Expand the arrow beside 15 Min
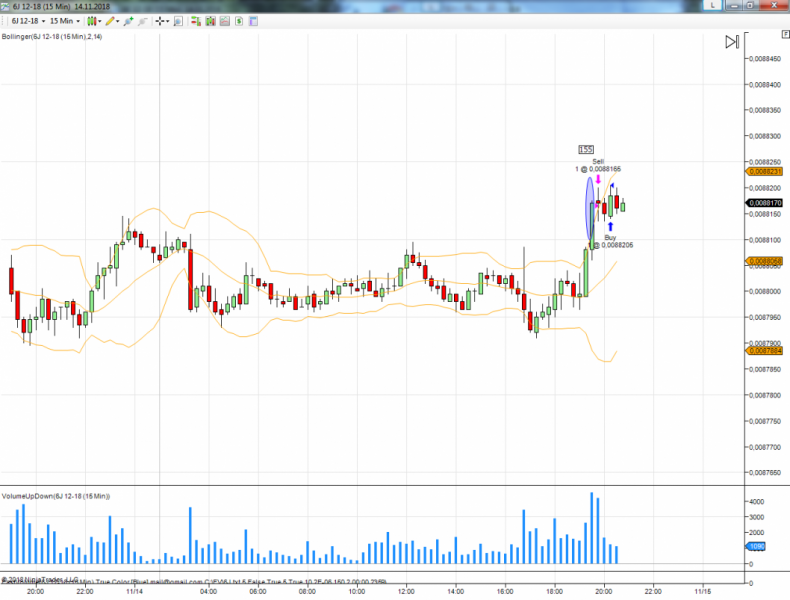This screenshot has height=600, width=790. 78,21
